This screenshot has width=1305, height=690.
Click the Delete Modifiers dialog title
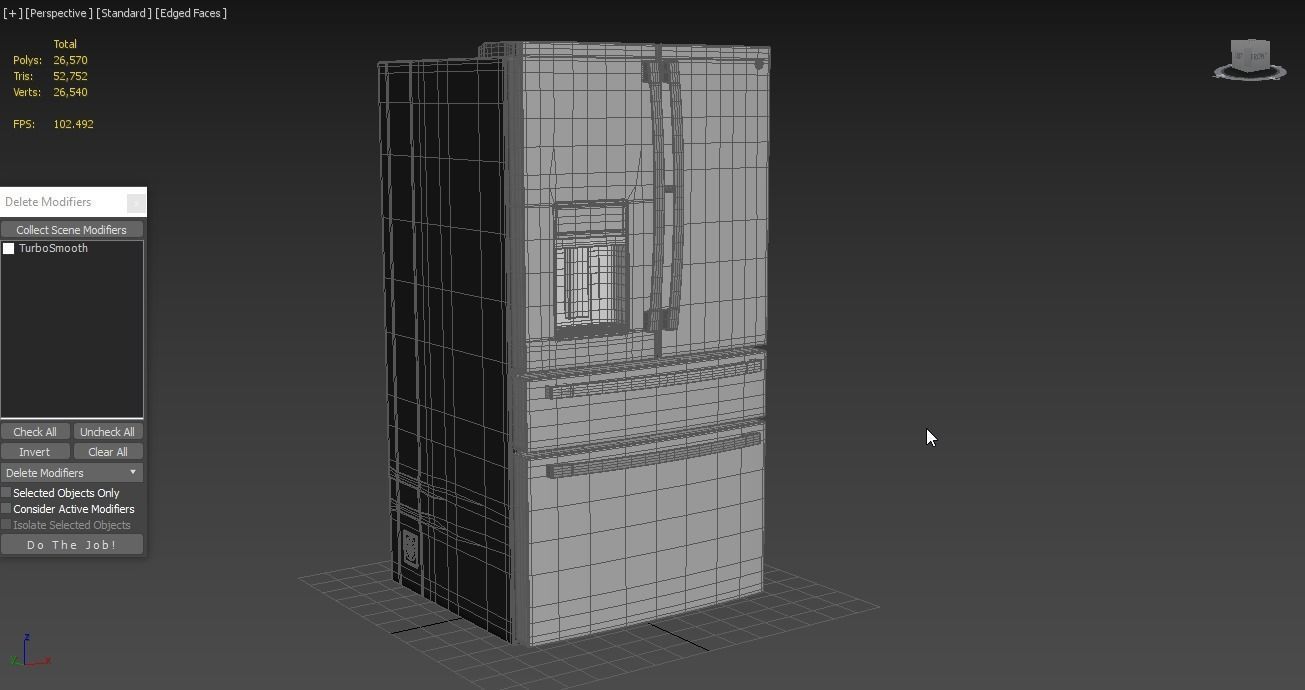[x=48, y=202]
